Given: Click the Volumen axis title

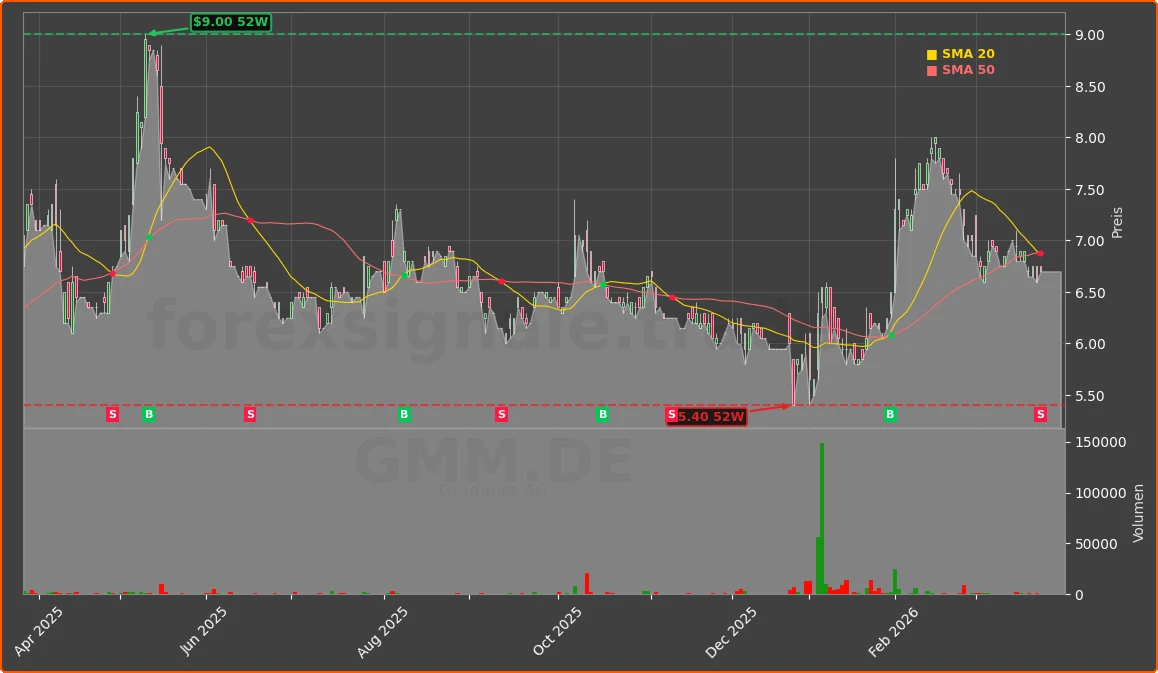Looking at the screenshot, I should 1139,513.
